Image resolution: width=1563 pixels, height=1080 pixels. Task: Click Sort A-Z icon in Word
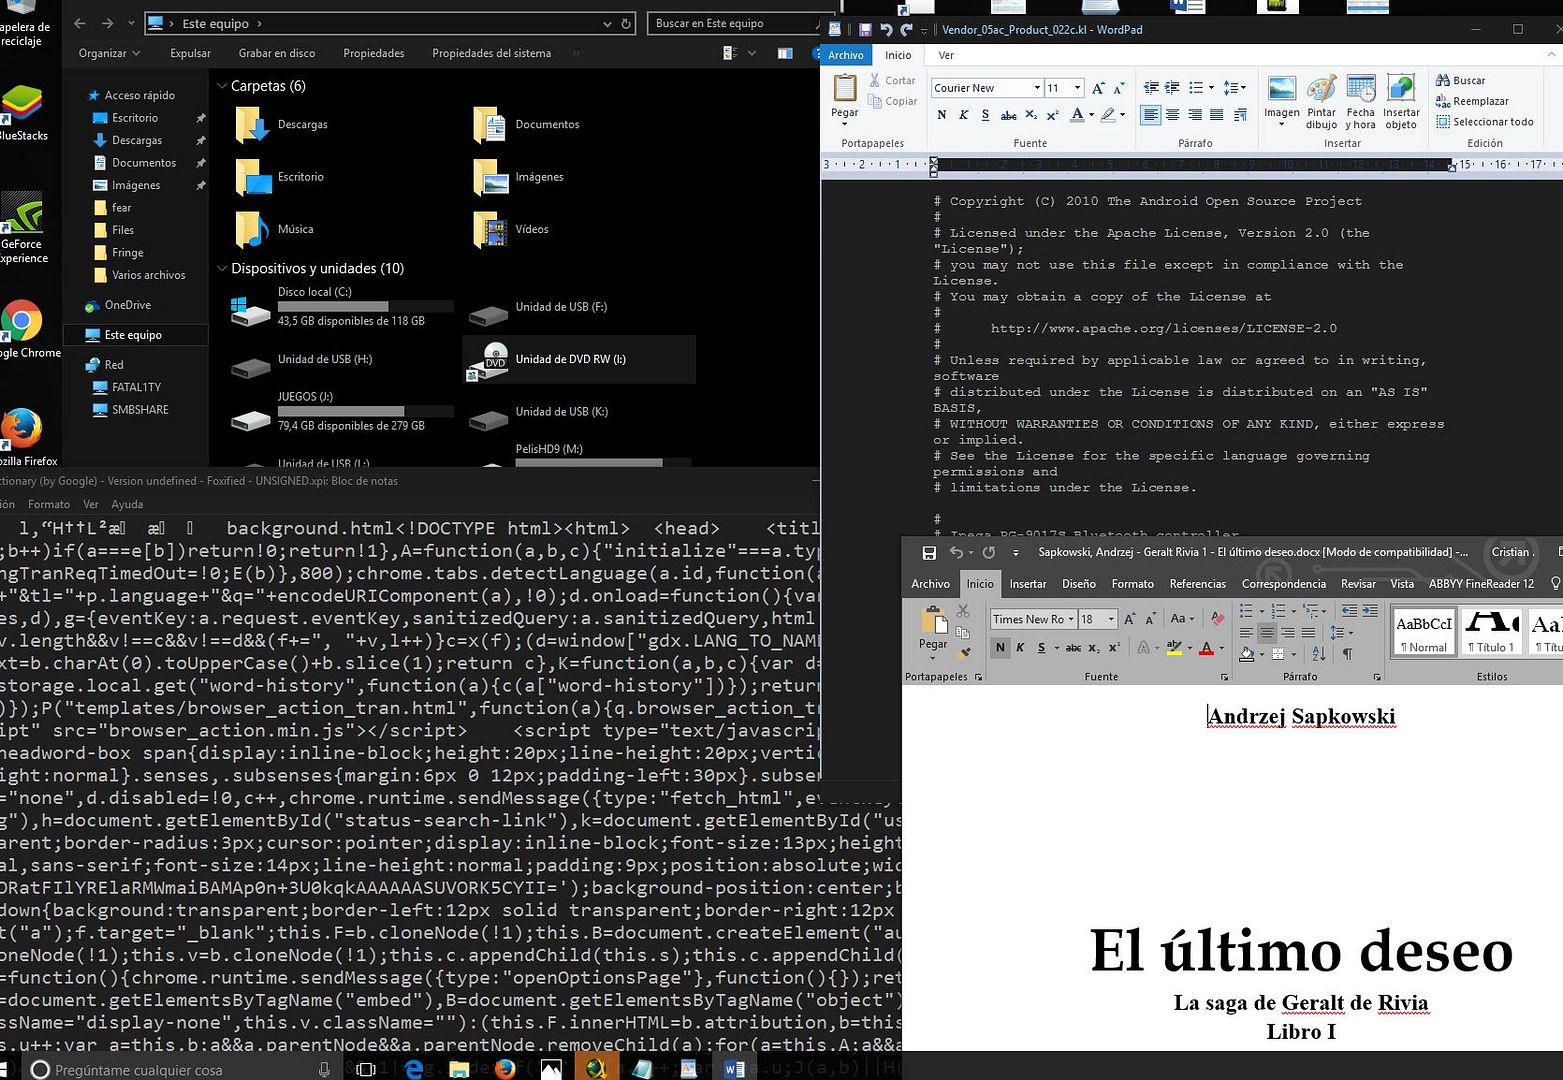coord(1319,654)
